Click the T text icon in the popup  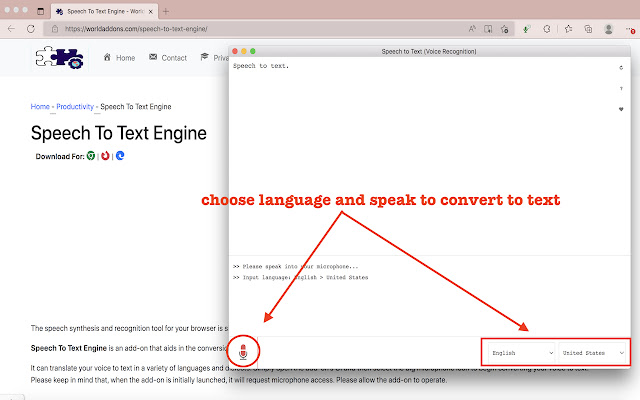(621, 89)
